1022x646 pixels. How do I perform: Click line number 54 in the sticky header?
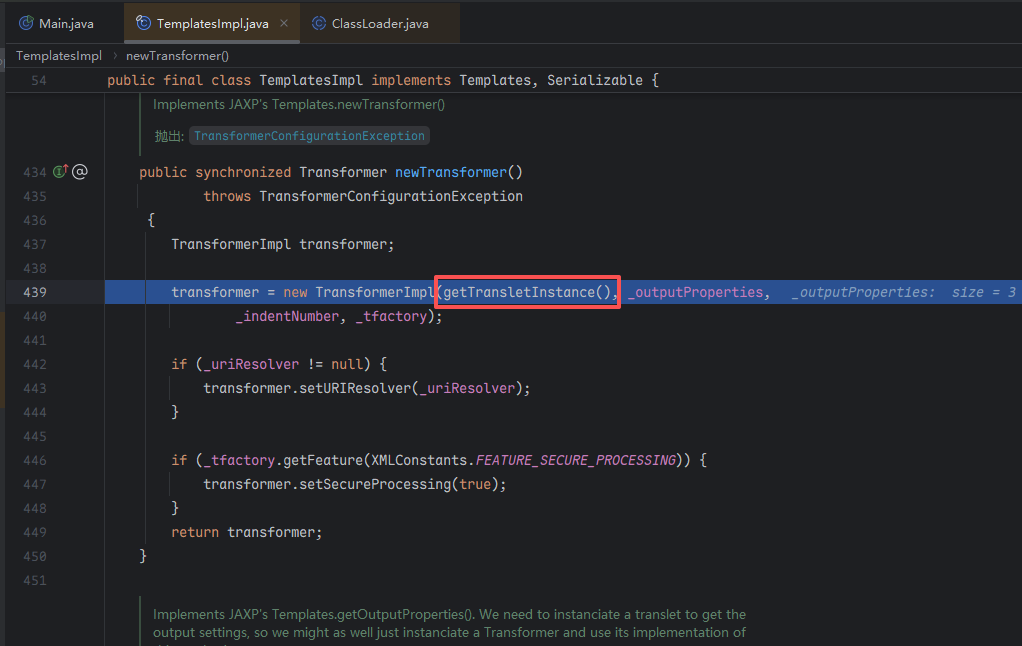point(38,80)
